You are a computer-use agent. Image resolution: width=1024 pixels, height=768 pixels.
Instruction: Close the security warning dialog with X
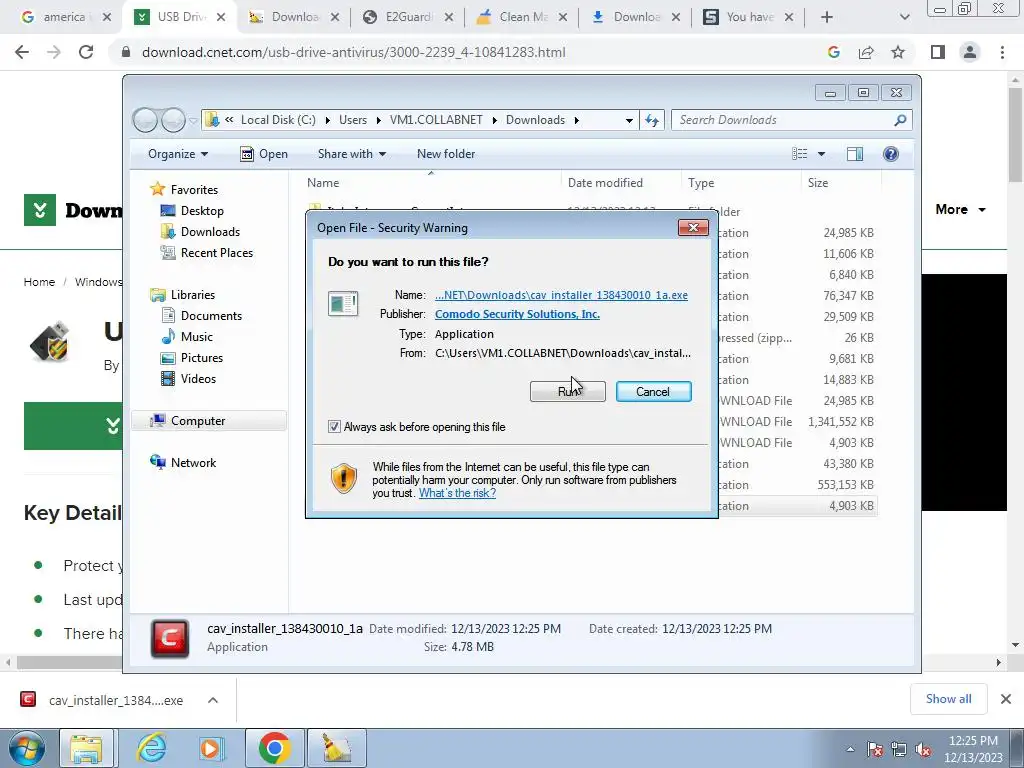[693, 227]
